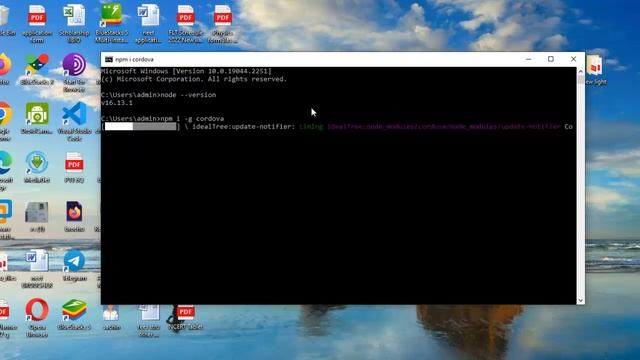640x360 pixels.
Task: Open the Command Prompt title bar icon menu
Action: [x=109, y=60]
